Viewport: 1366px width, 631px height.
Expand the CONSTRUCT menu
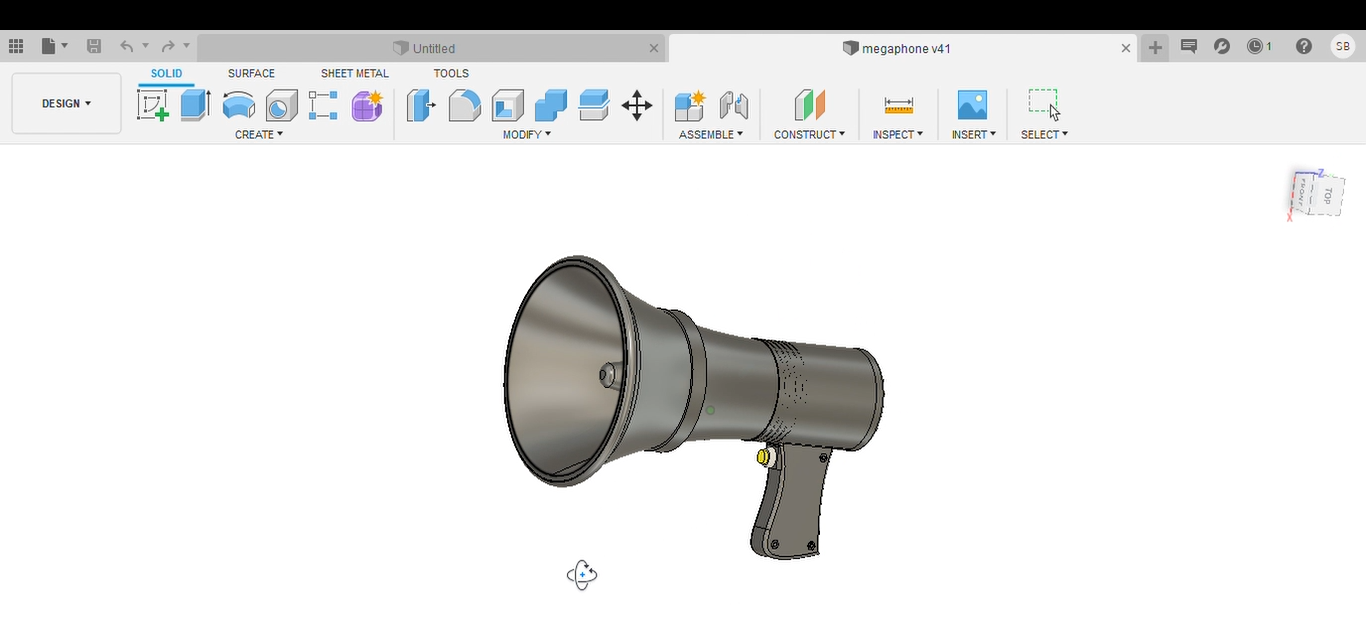[x=809, y=134]
